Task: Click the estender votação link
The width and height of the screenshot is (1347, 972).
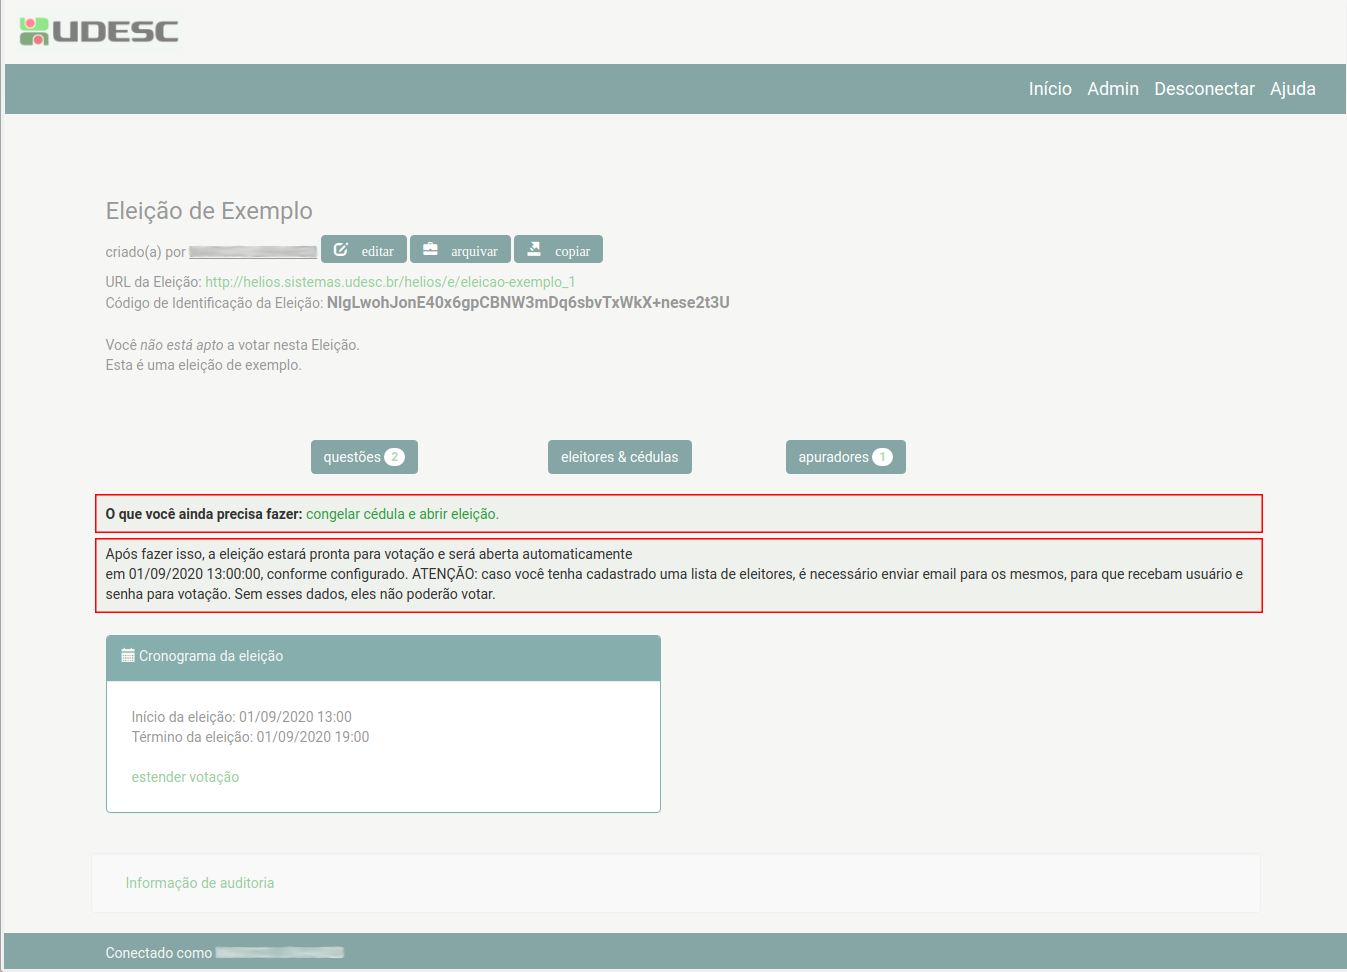Action: [x=185, y=777]
